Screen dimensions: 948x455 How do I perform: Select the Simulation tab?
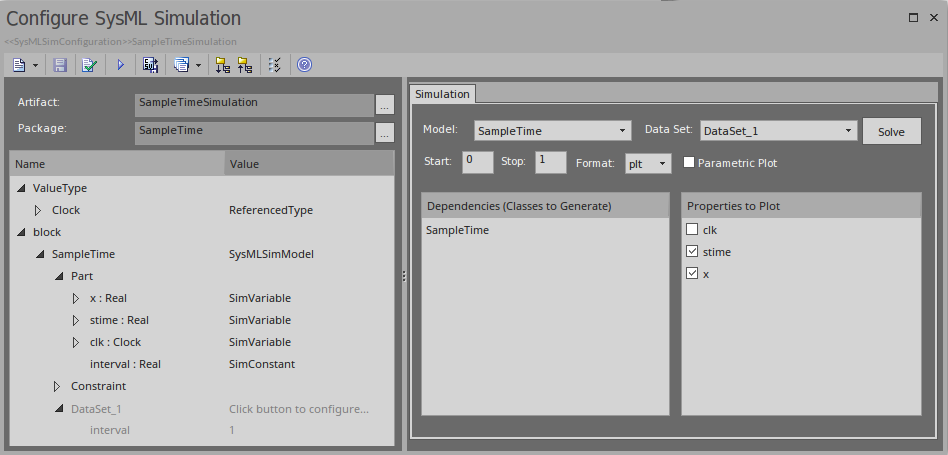[x=442, y=94]
